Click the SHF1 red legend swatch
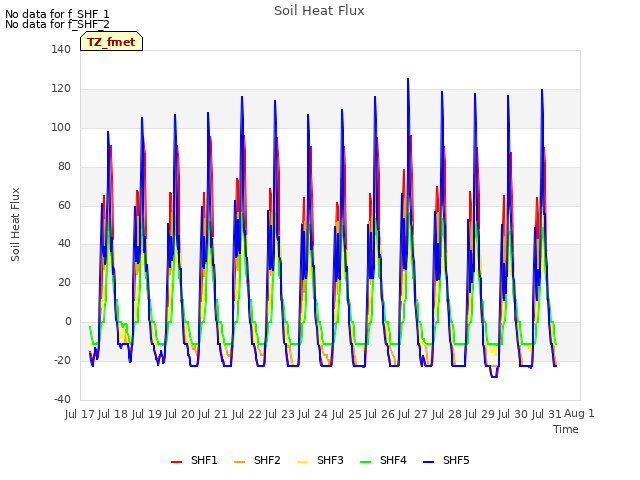Viewport: 640px width, 480px height. 176,461
